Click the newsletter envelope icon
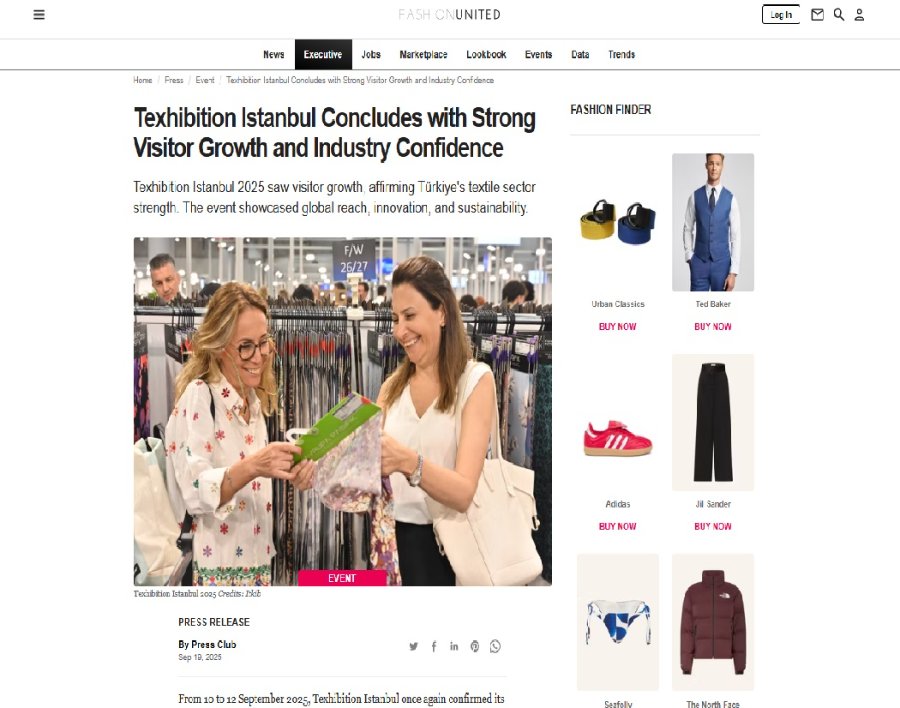Viewport: 900px width, 708px height. pos(817,14)
